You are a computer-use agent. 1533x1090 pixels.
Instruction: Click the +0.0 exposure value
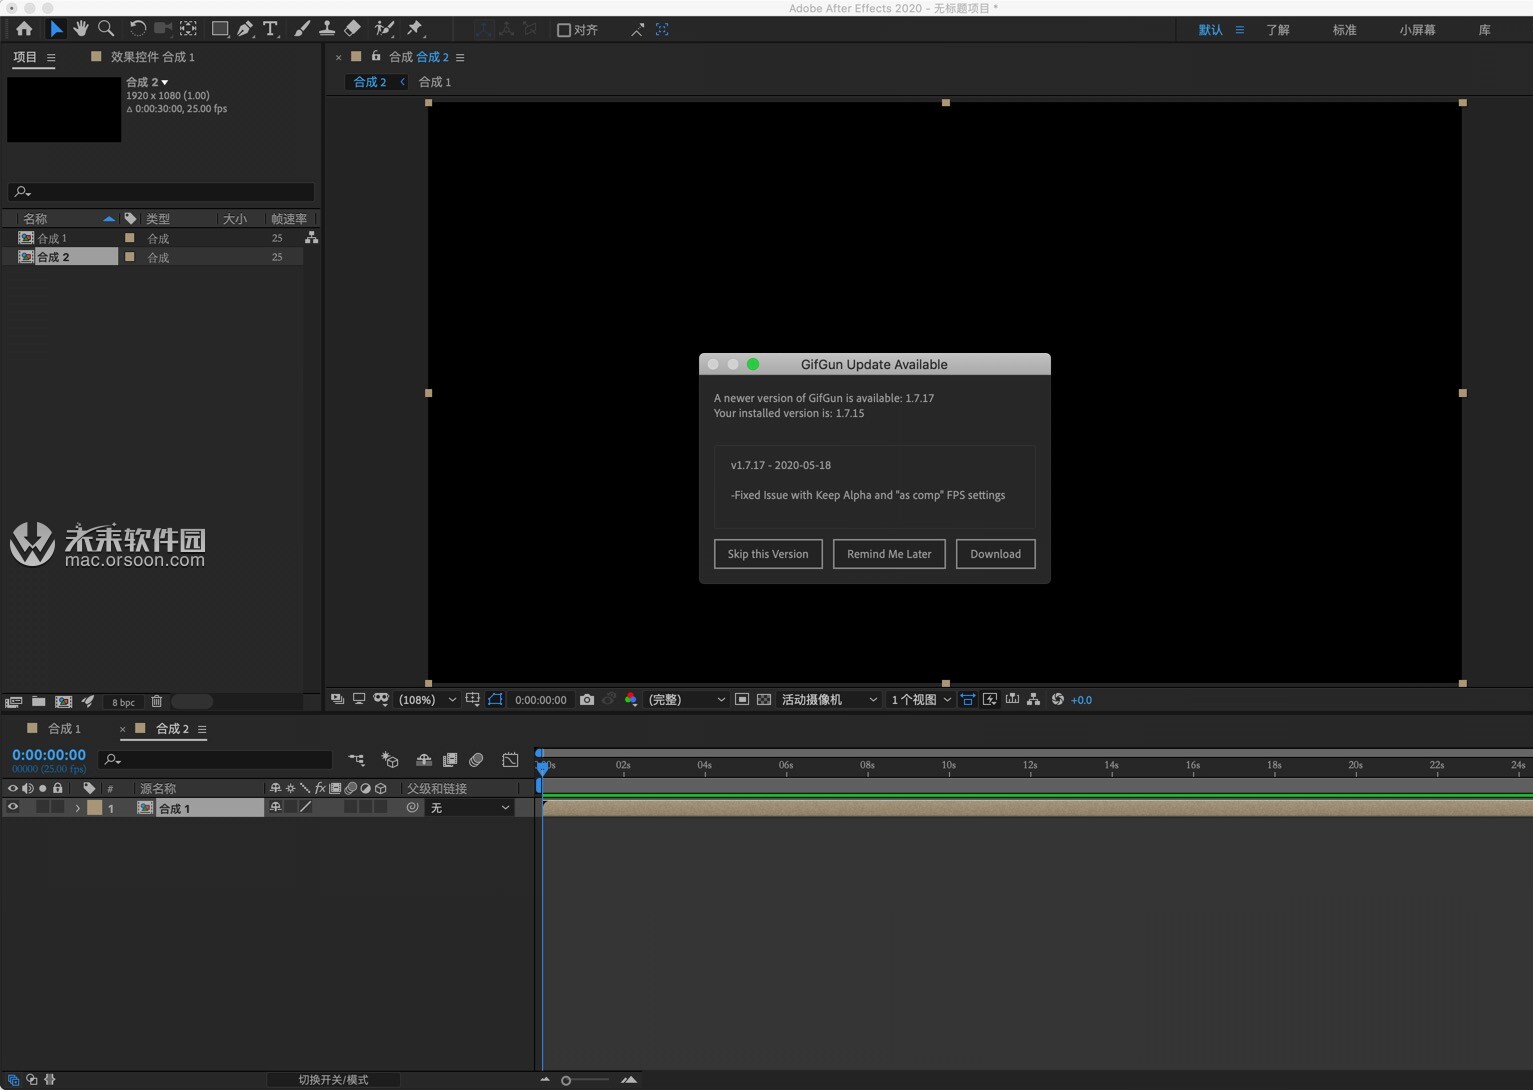tap(1081, 700)
